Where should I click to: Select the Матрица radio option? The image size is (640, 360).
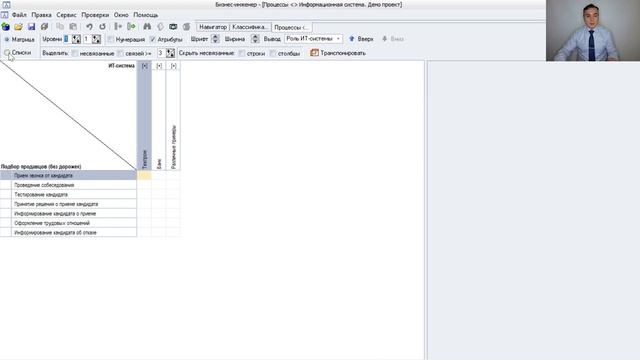[7, 40]
